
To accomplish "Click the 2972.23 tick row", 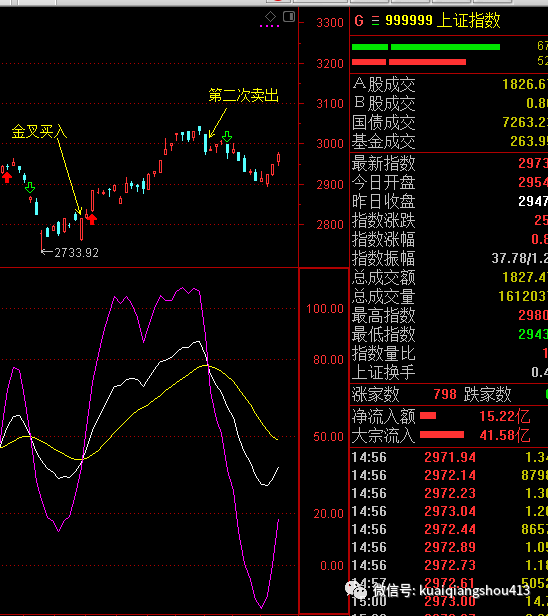I will (449, 493).
